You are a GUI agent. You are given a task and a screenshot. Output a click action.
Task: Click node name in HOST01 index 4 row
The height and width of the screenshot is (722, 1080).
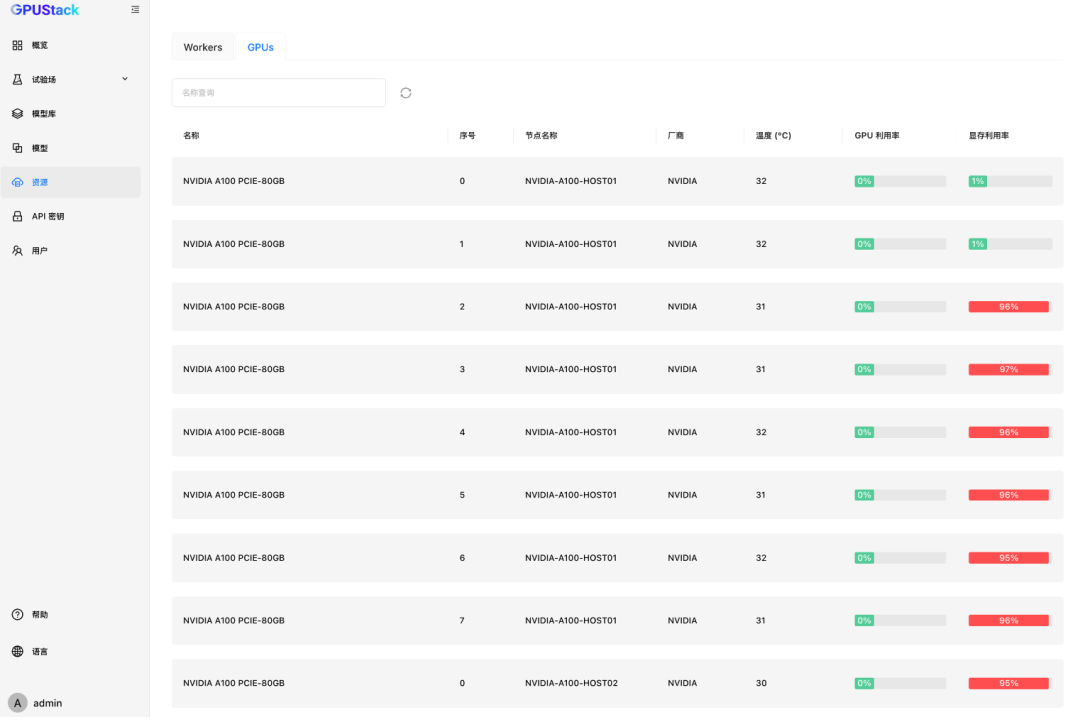pyautogui.click(x=570, y=432)
